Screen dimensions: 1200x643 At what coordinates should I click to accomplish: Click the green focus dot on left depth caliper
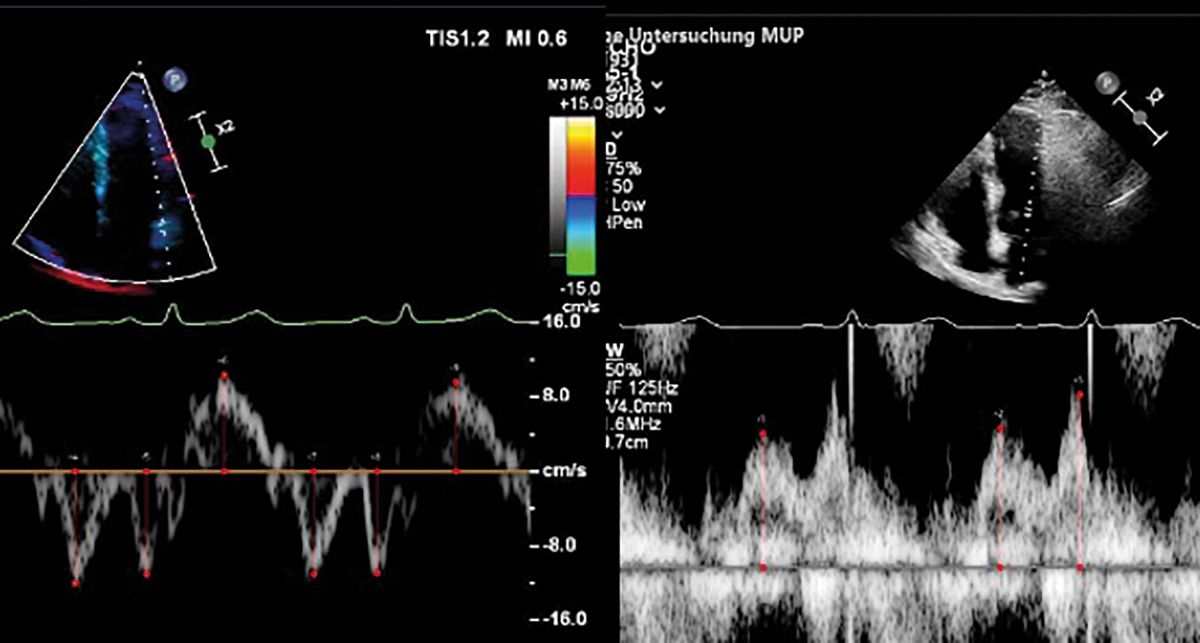click(x=208, y=142)
